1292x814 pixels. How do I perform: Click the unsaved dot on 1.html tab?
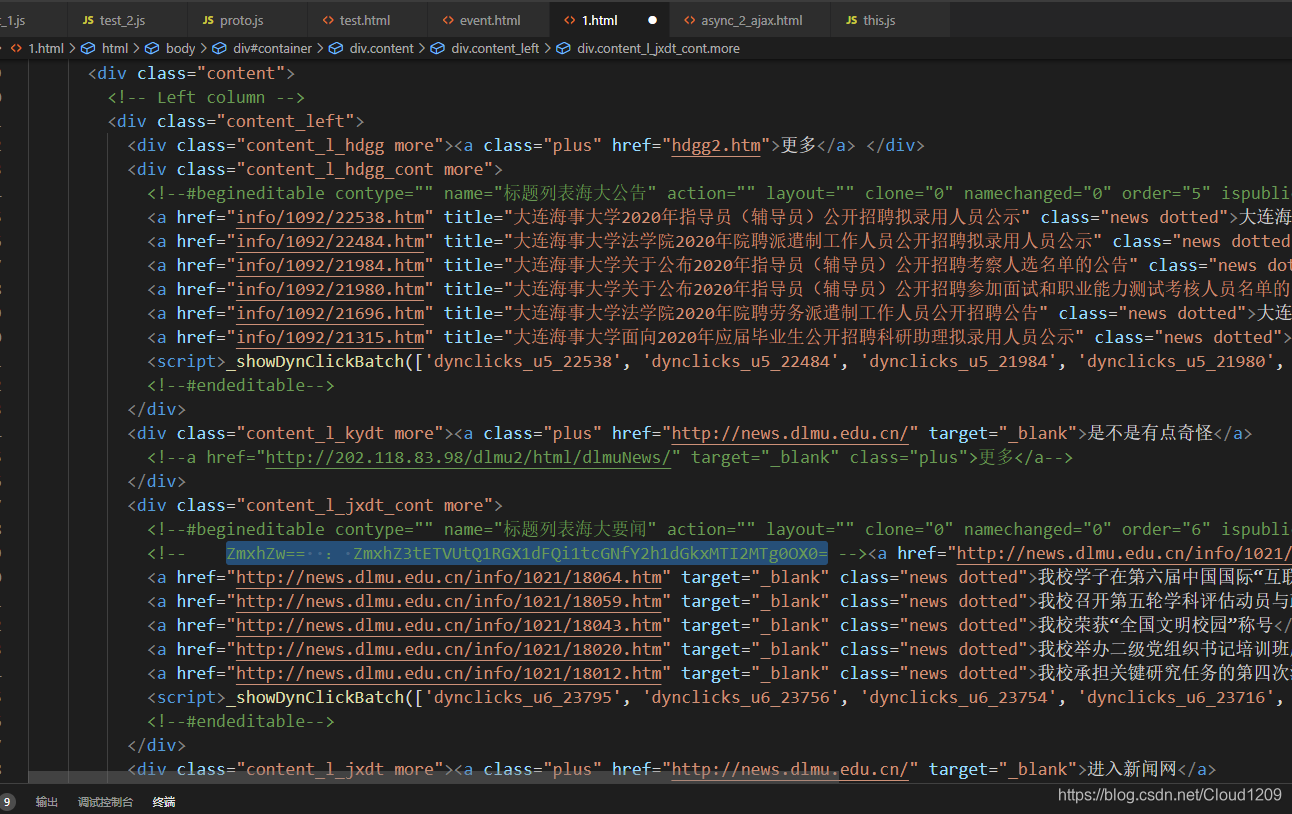click(653, 20)
